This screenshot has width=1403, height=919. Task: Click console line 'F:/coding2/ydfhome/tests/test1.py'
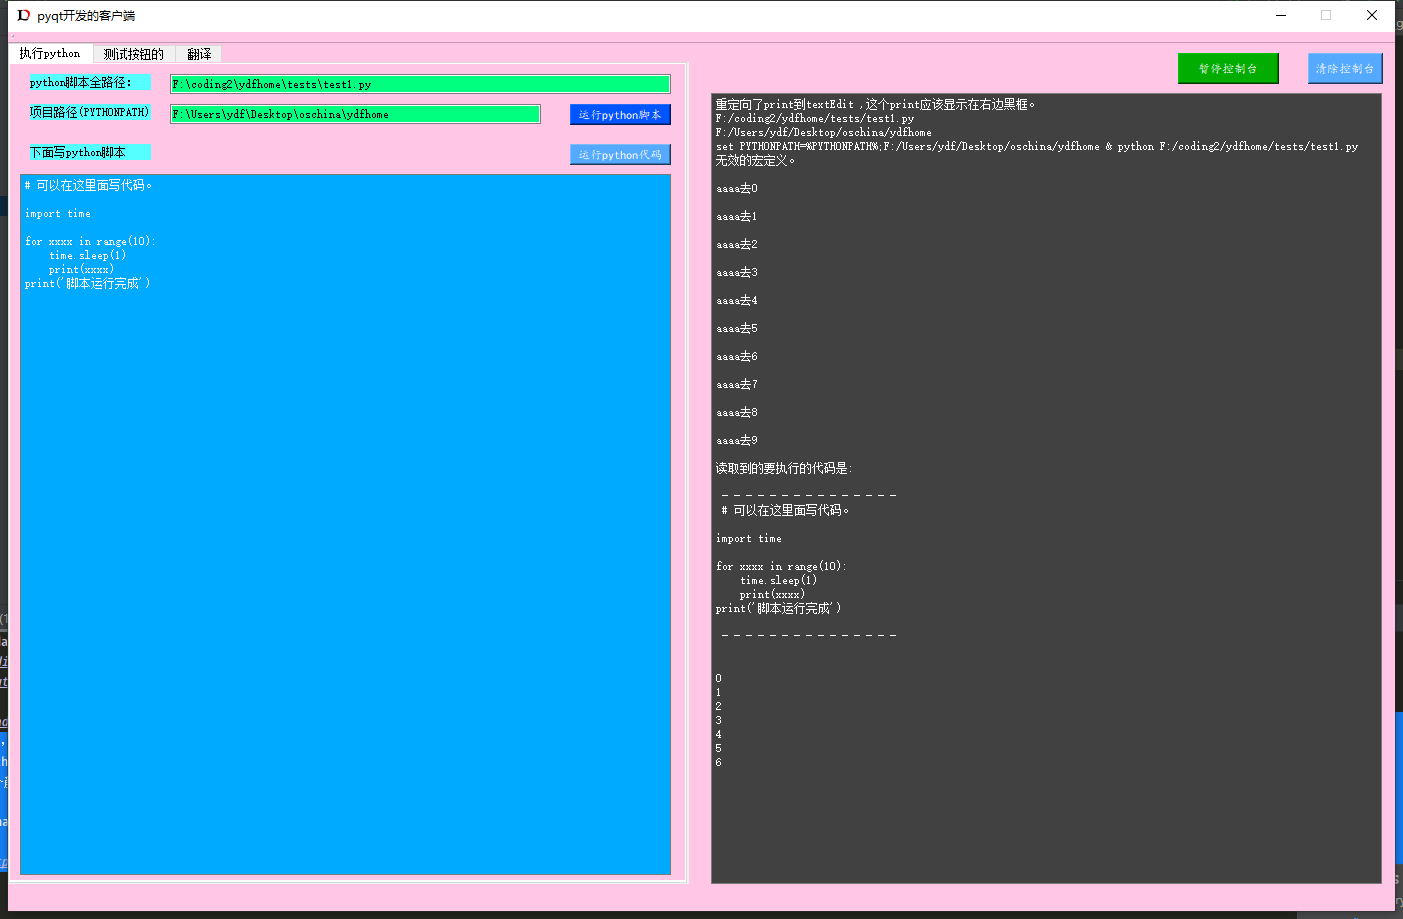815,118
